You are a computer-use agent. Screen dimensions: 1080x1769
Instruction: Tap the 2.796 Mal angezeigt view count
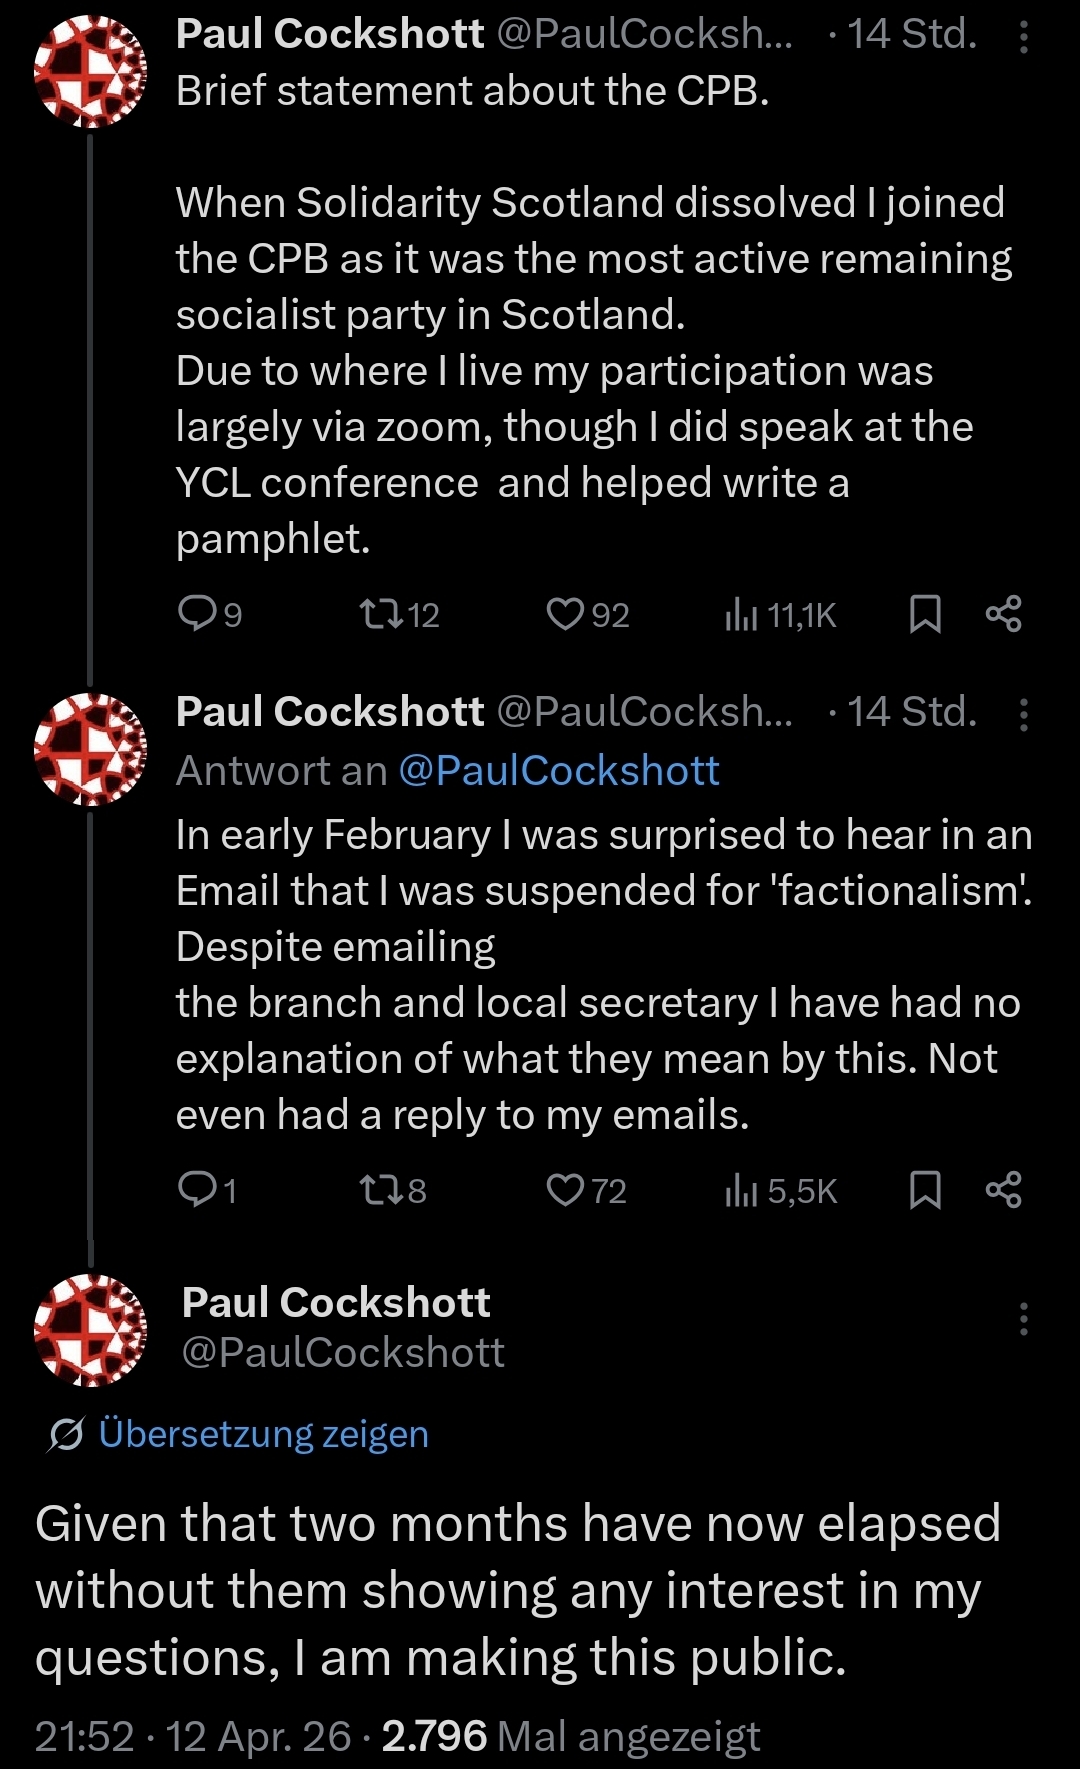coord(570,1737)
